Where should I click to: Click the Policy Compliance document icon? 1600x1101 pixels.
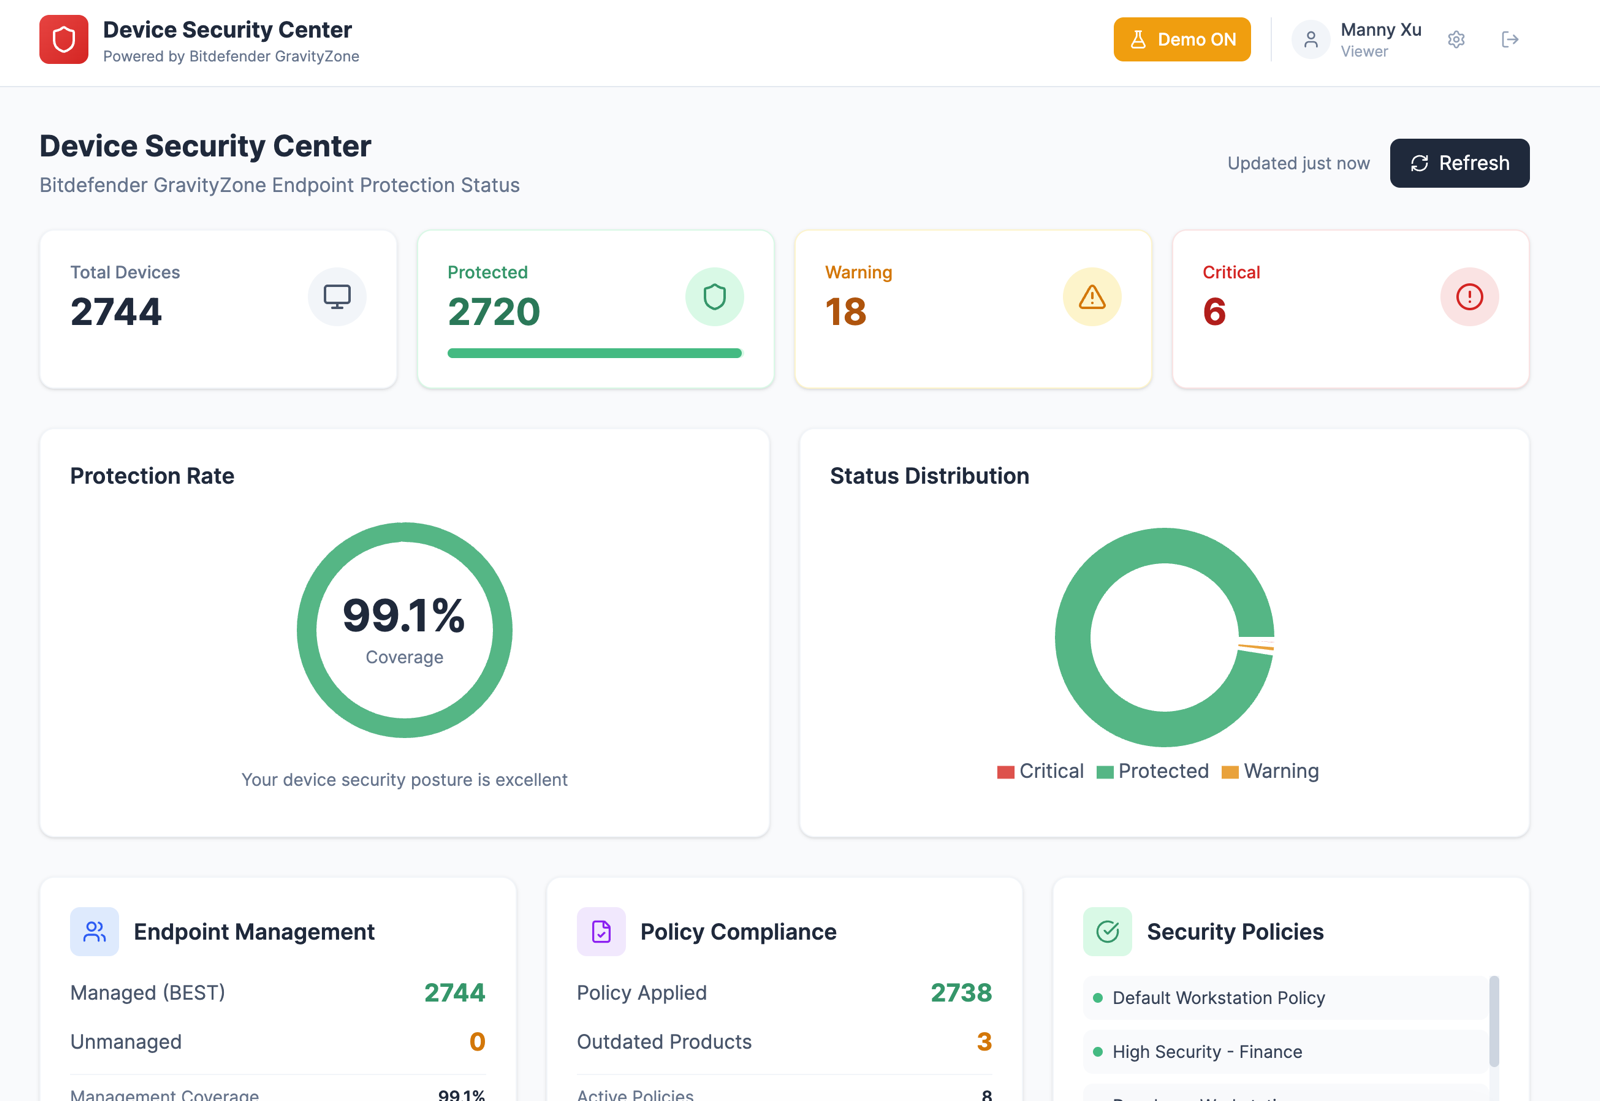coord(601,931)
